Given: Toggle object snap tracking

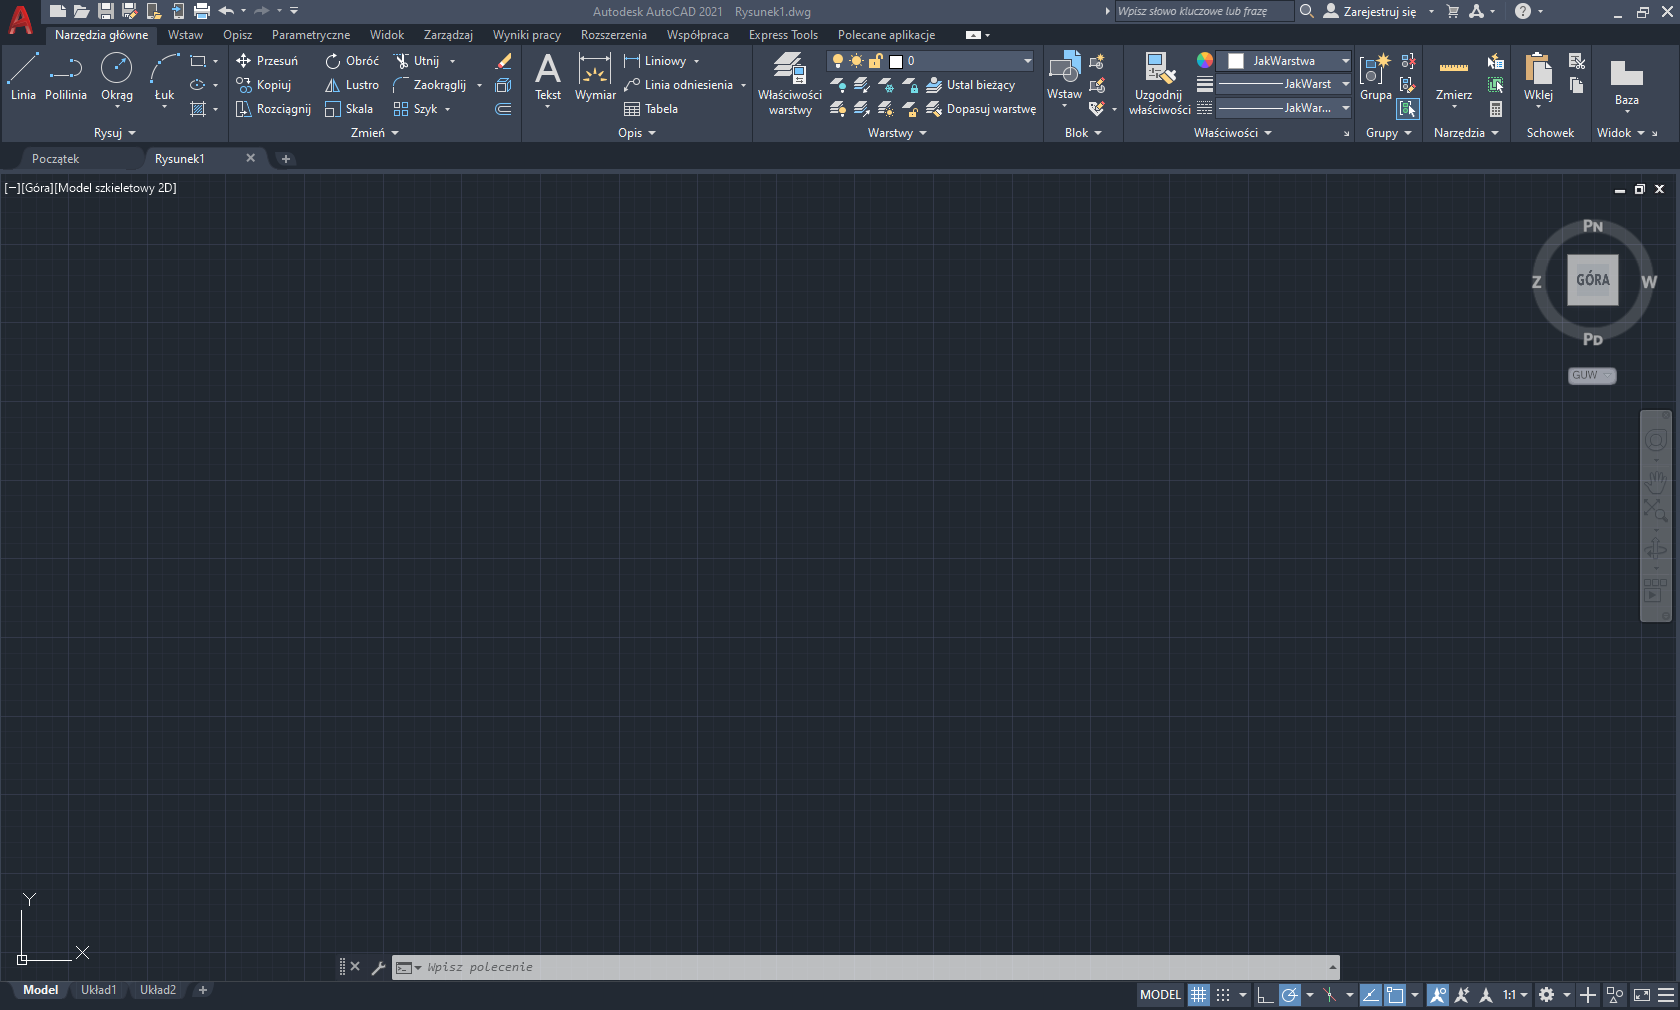Looking at the screenshot, I should tap(1371, 995).
